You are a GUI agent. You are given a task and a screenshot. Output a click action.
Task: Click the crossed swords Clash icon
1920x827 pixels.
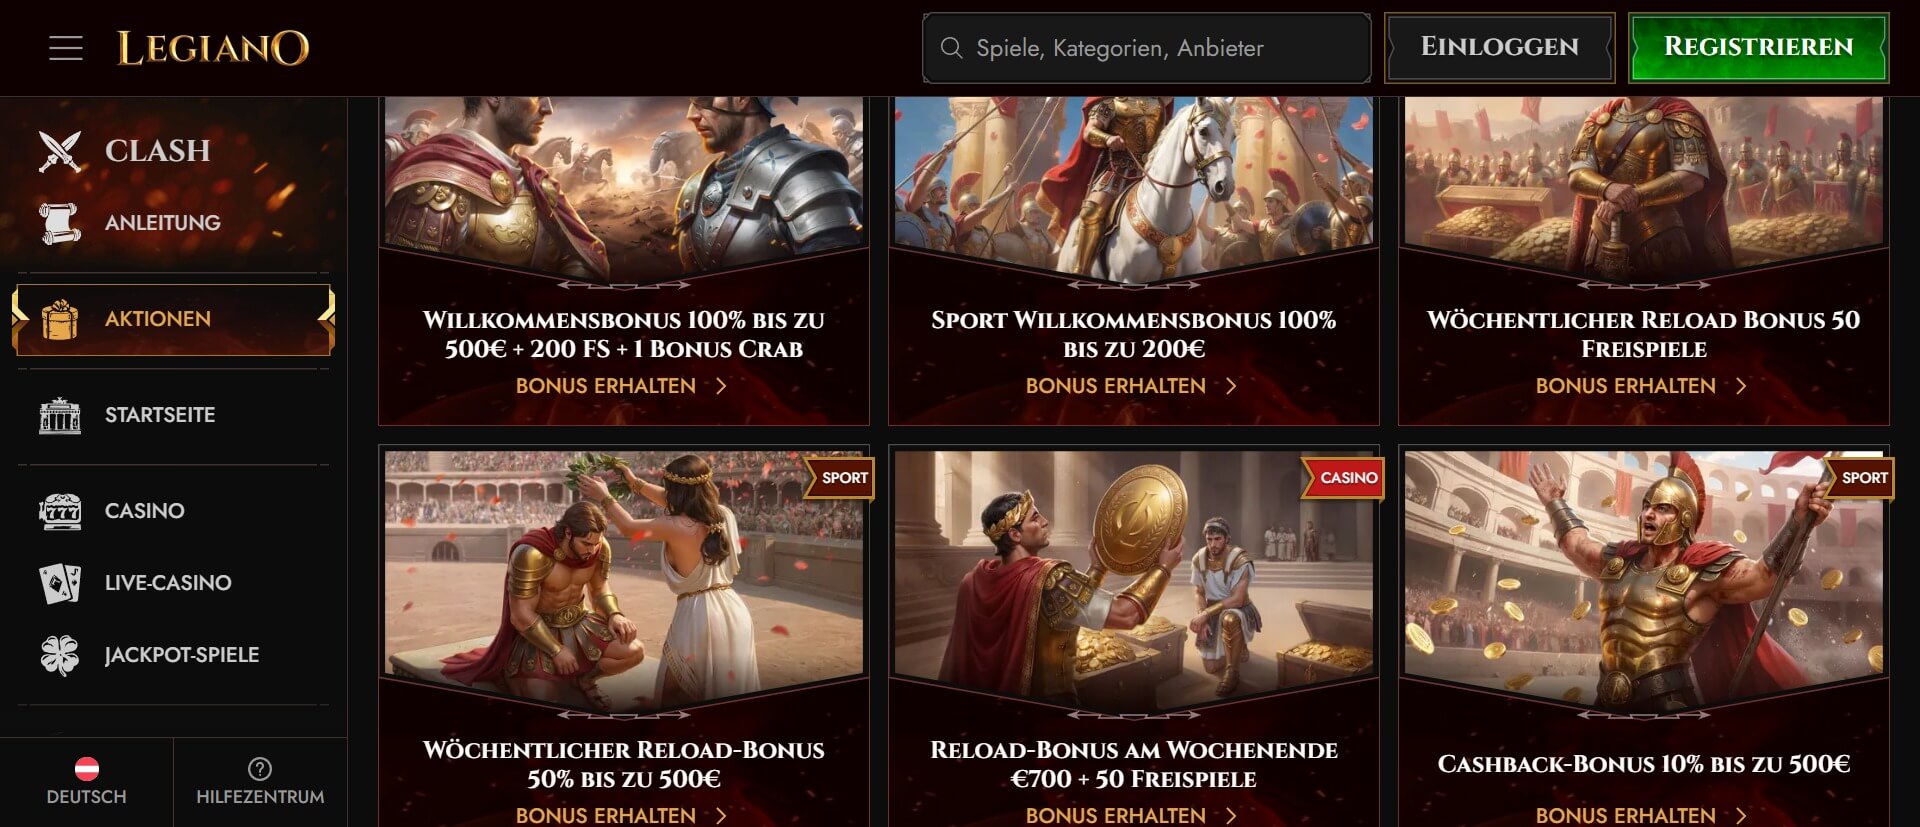pos(60,151)
